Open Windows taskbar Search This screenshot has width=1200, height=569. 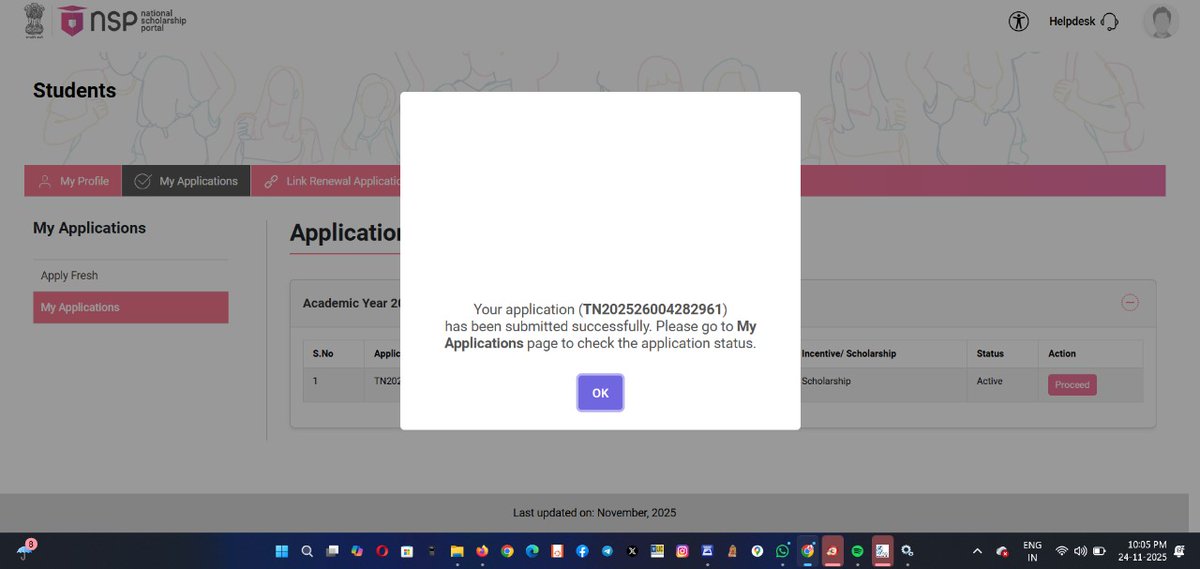pos(307,551)
